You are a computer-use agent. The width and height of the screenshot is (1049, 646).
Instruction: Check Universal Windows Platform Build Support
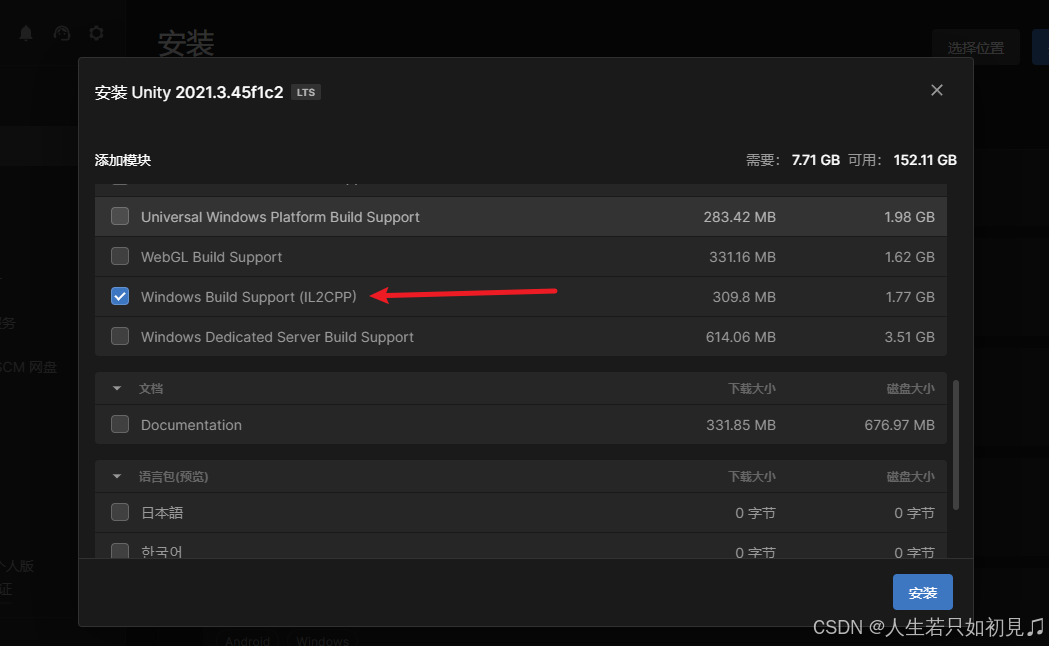point(120,216)
